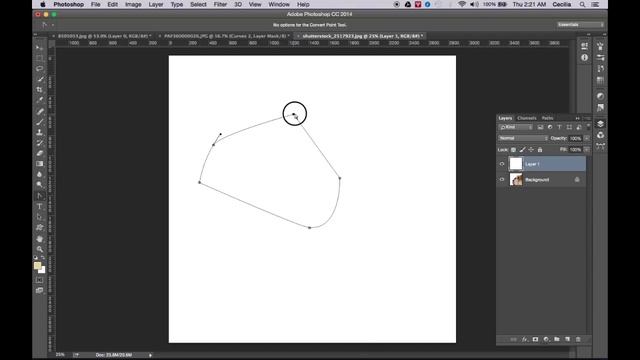Select the Quick Selection tool
This screenshot has width=640, height=360.
tap(40, 79)
